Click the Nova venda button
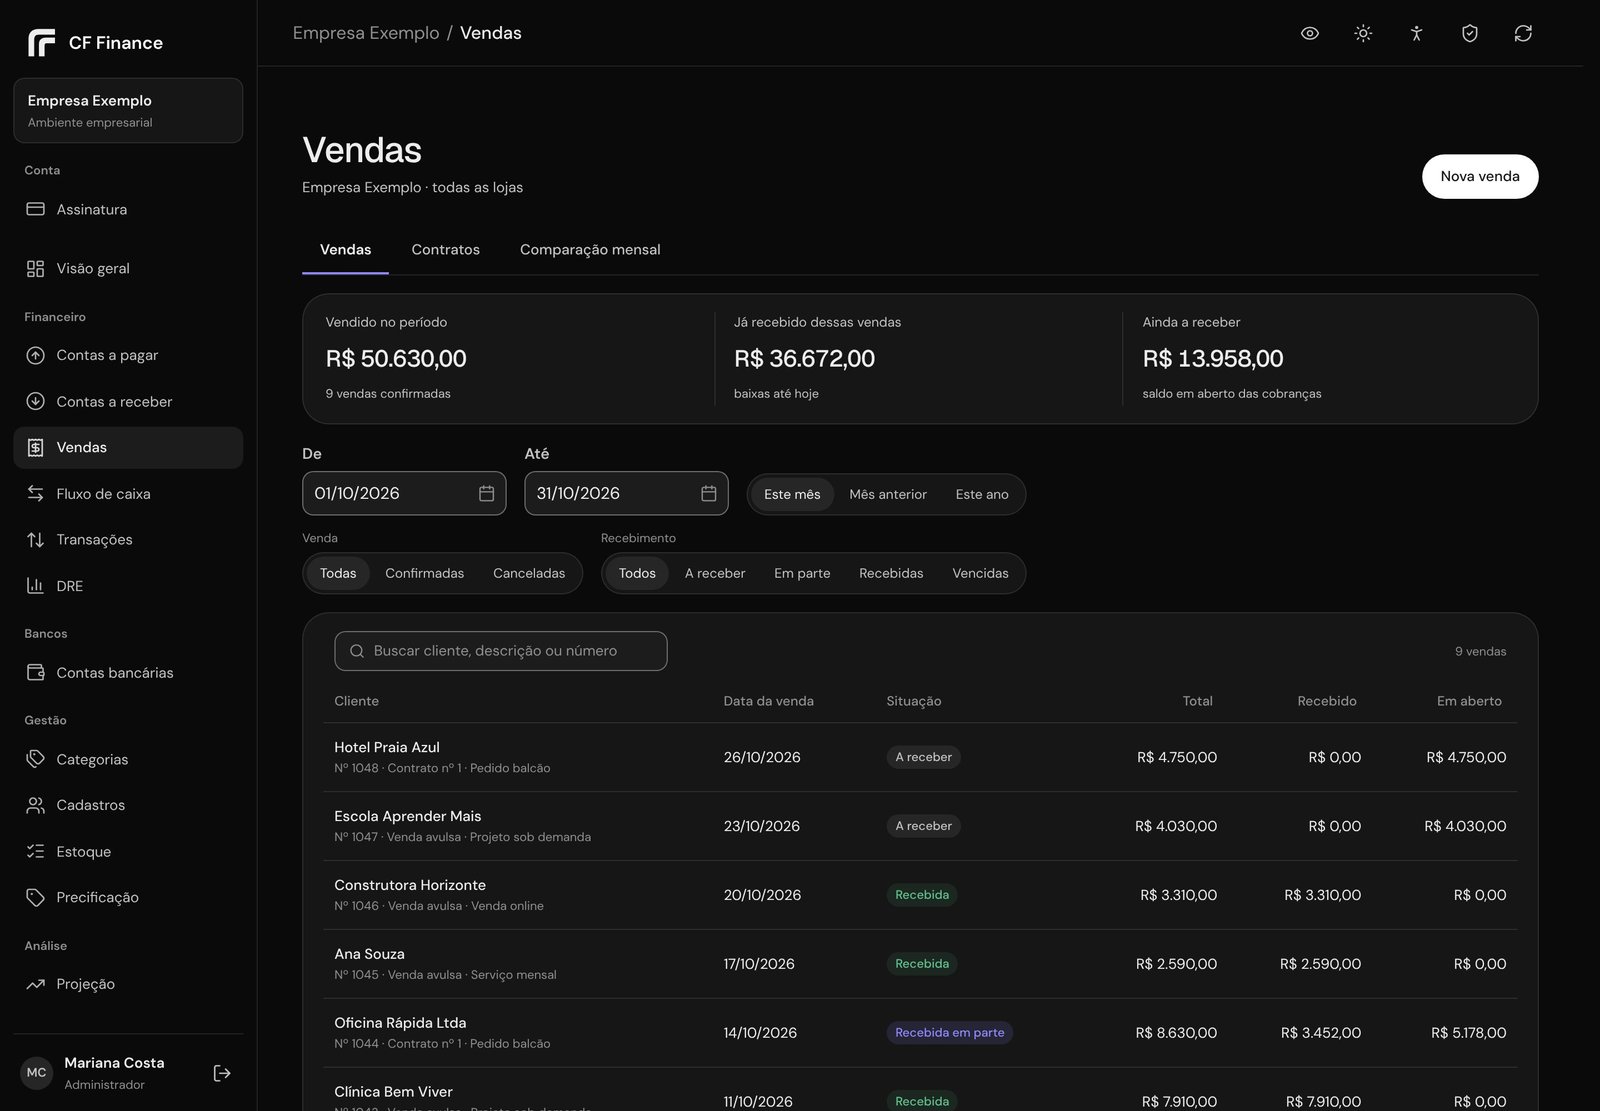The image size is (1600, 1111). [1480, 176]
